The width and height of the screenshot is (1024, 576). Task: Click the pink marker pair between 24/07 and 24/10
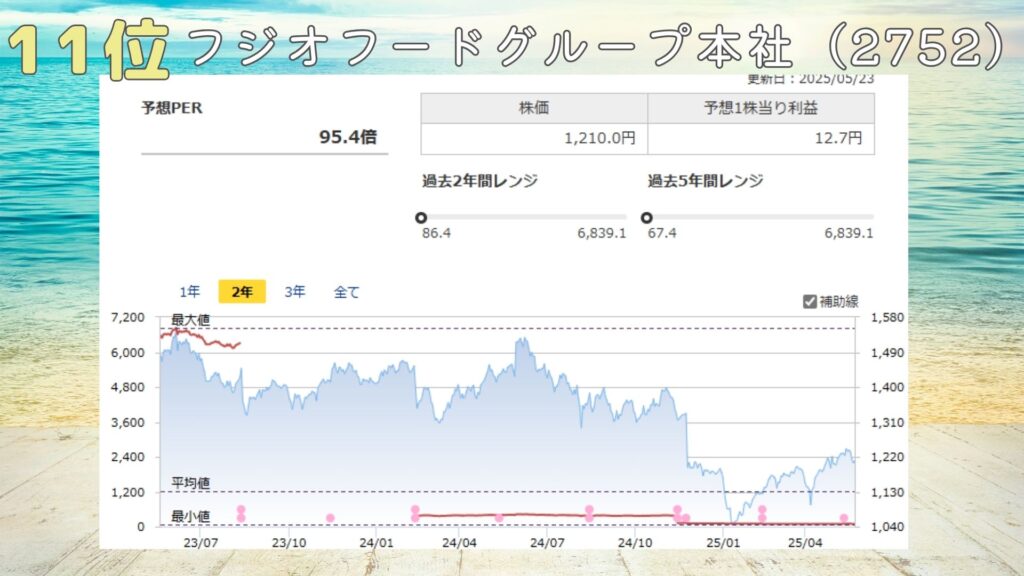click(589, 513)
